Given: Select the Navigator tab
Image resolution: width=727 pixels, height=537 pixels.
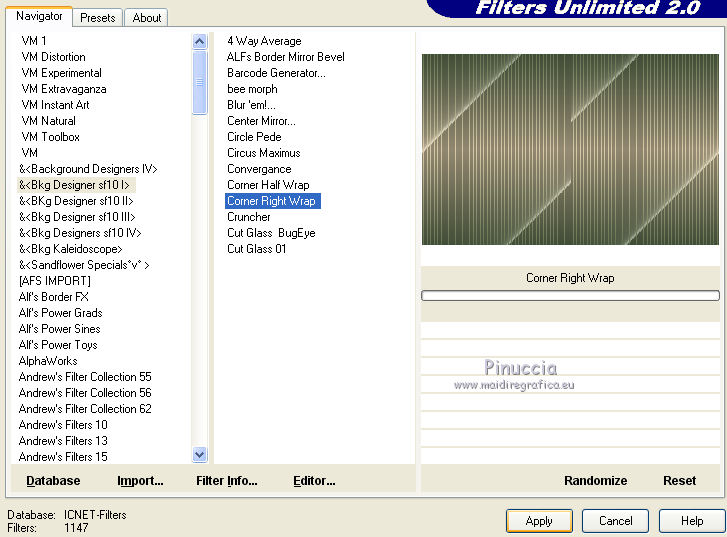Looking at the screenshot, I should tap(39, 16).
